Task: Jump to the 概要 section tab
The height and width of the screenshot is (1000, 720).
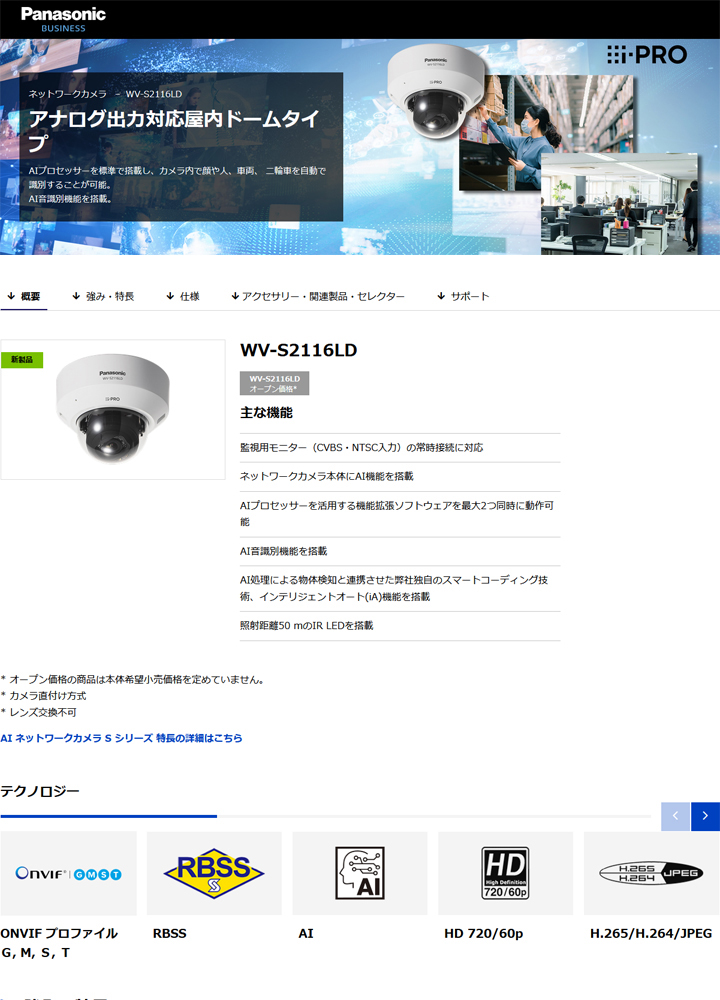Action: [x=24, y=296]
